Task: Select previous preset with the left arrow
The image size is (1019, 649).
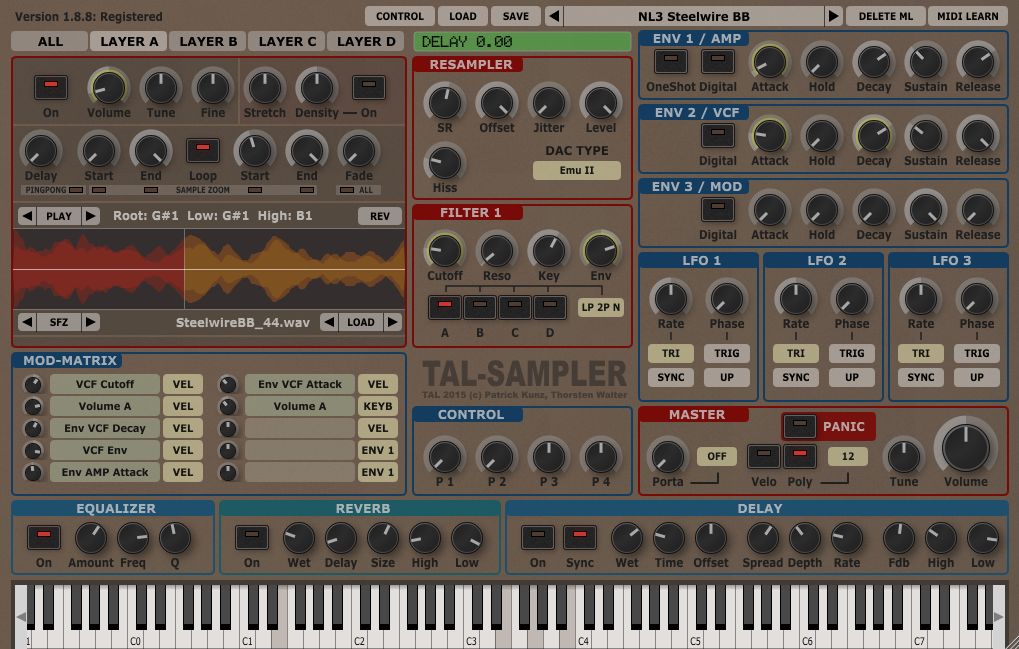Action: [x=554, y=16]
